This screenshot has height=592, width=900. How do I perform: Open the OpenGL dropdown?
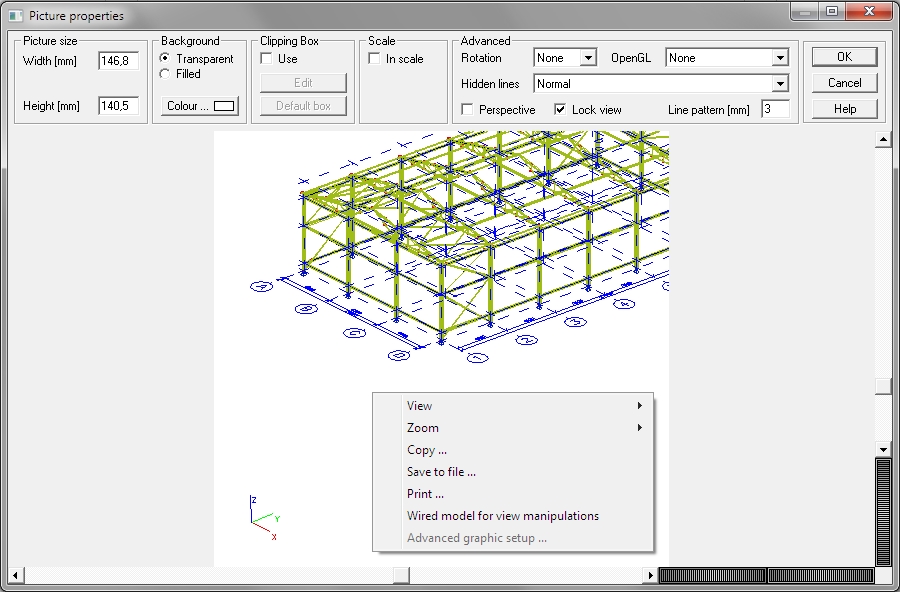(x=779, y=59)
